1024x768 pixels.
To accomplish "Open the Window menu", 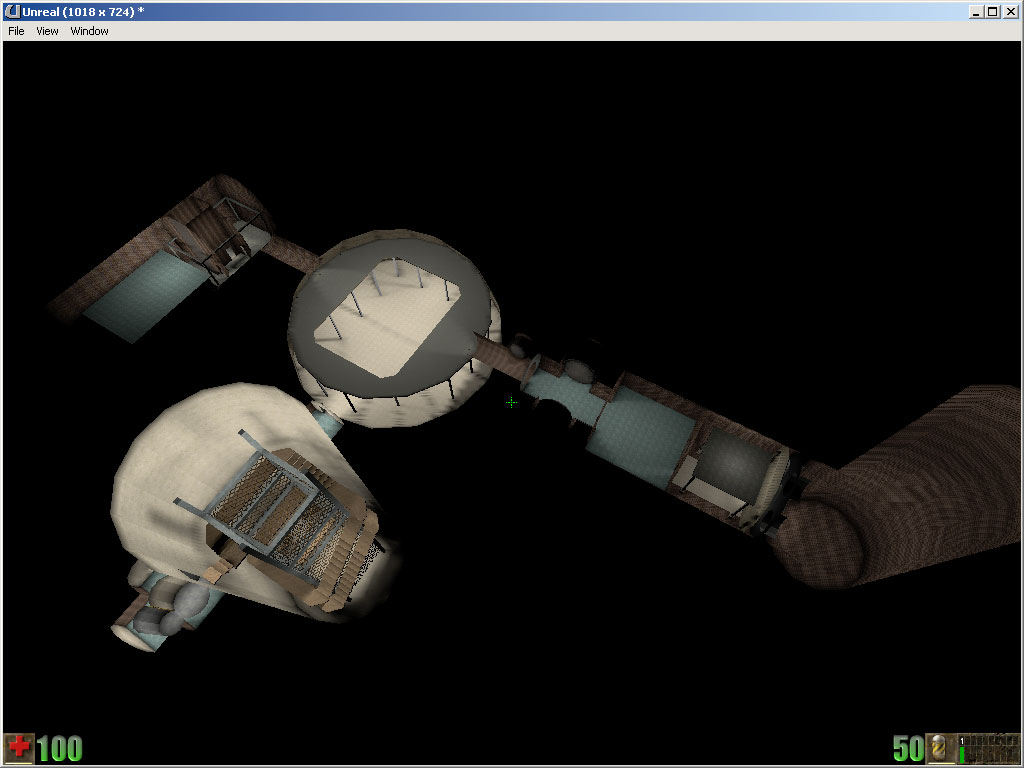I will (x=89, y=31).
